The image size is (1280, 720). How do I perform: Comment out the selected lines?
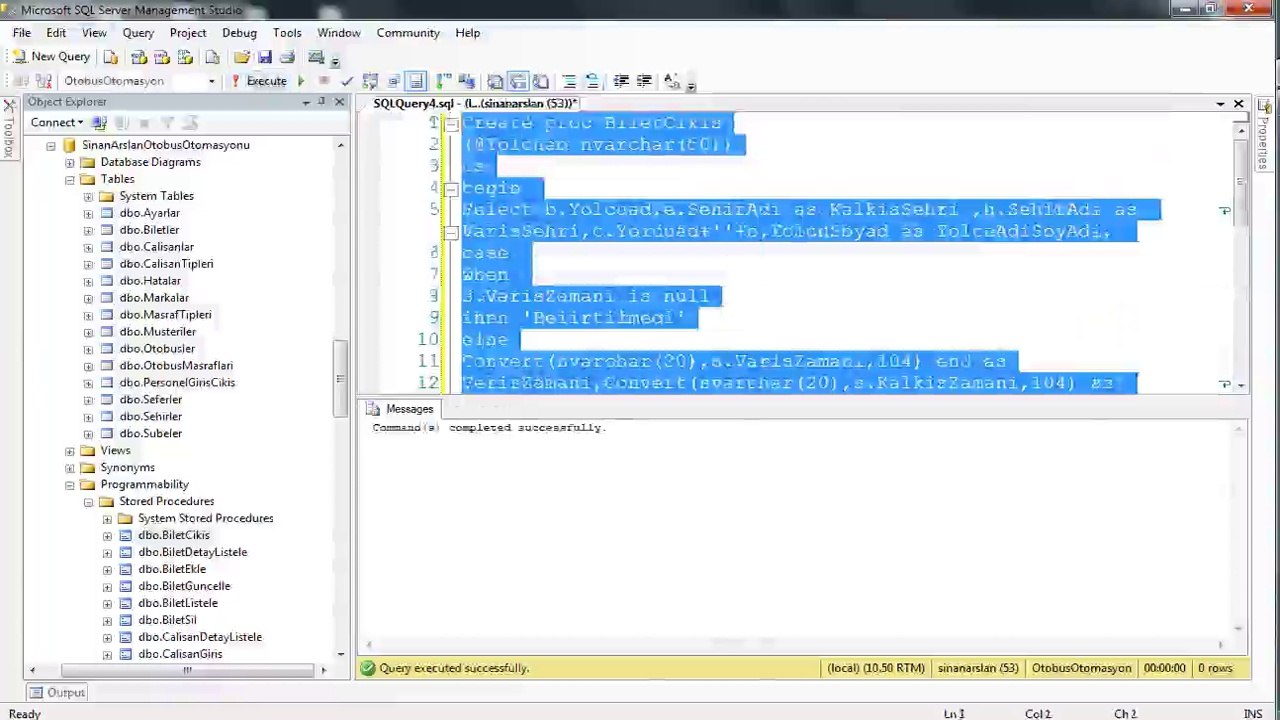click(x=569, y=81)
